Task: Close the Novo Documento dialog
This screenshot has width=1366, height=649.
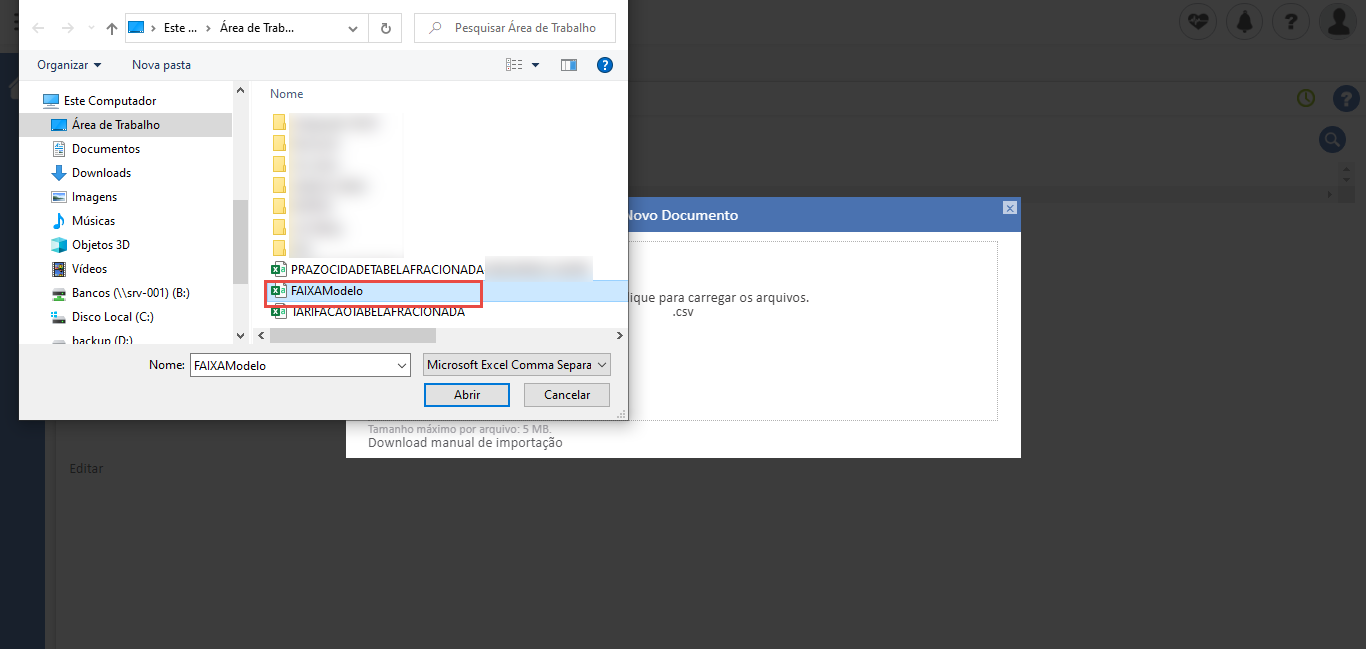Action: [x=1009, y=208]
